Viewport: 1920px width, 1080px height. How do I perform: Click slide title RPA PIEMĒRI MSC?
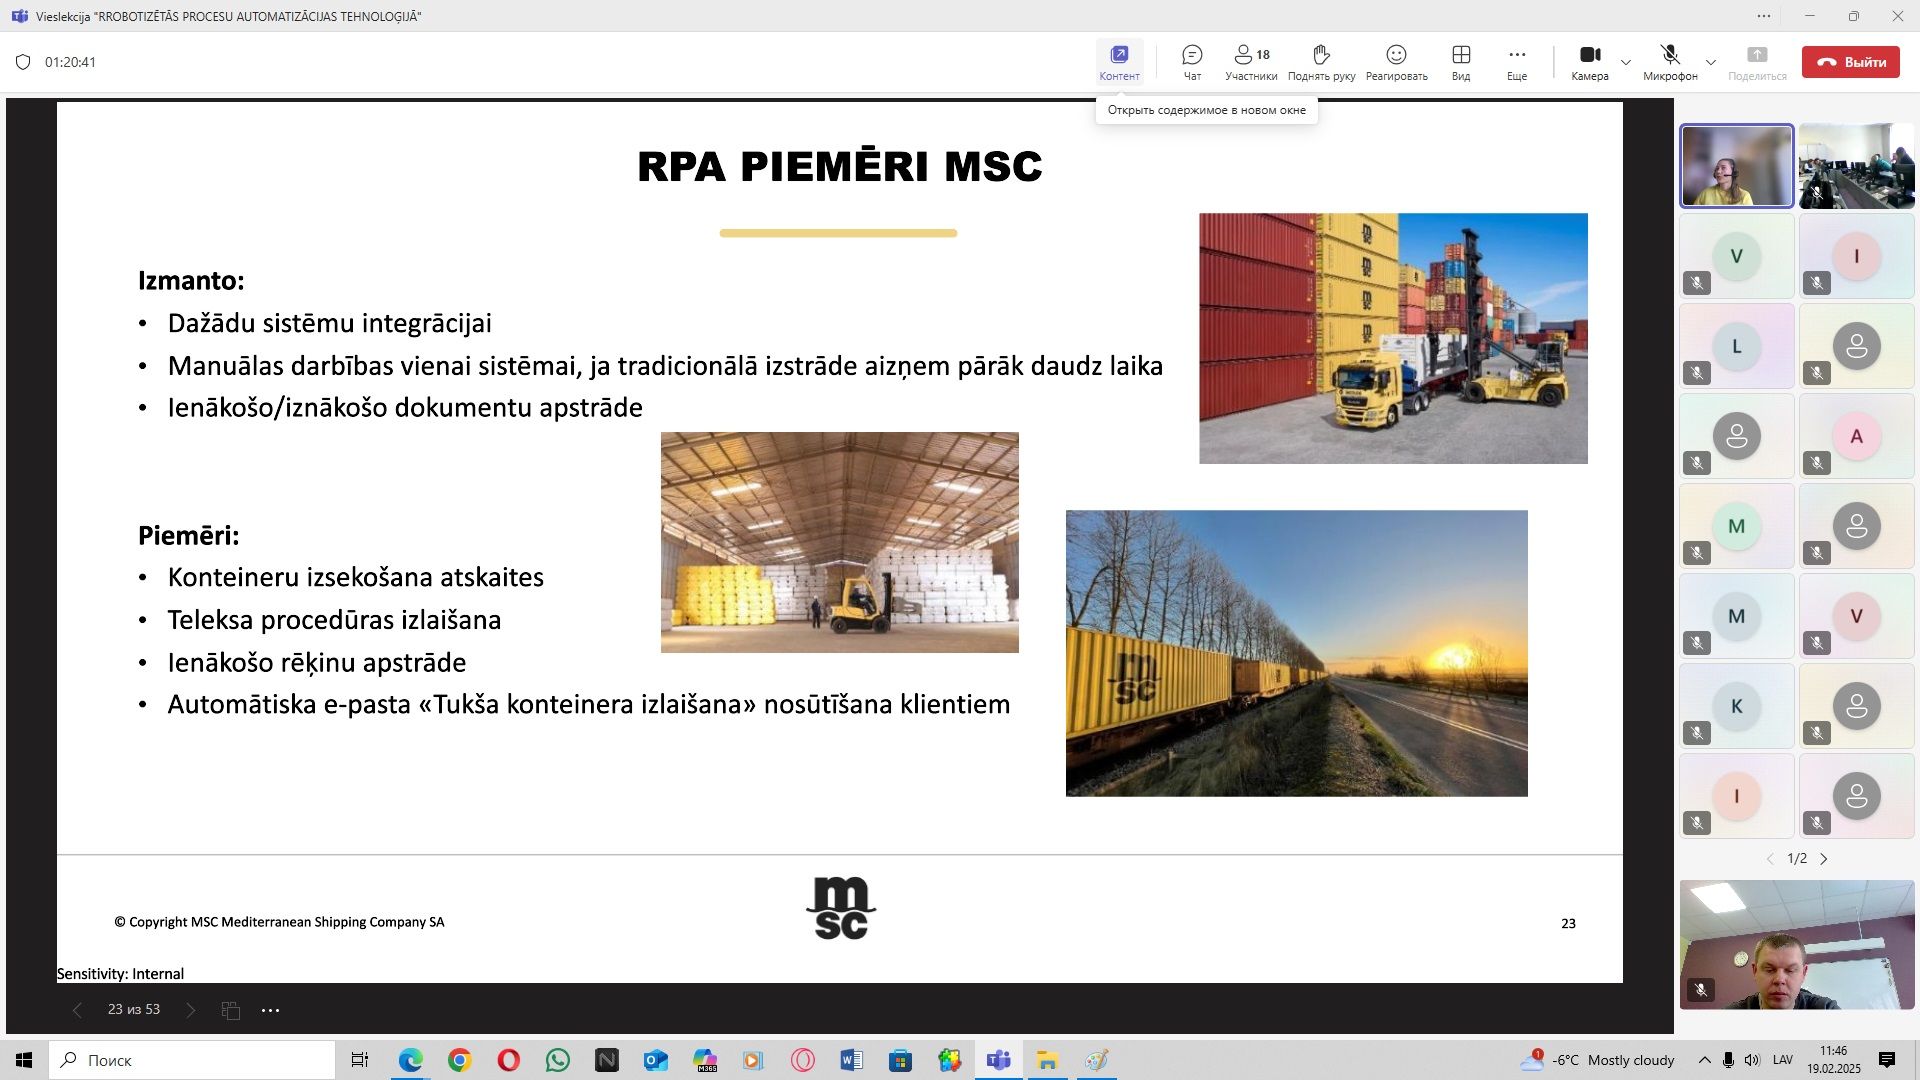click(840, 166)
